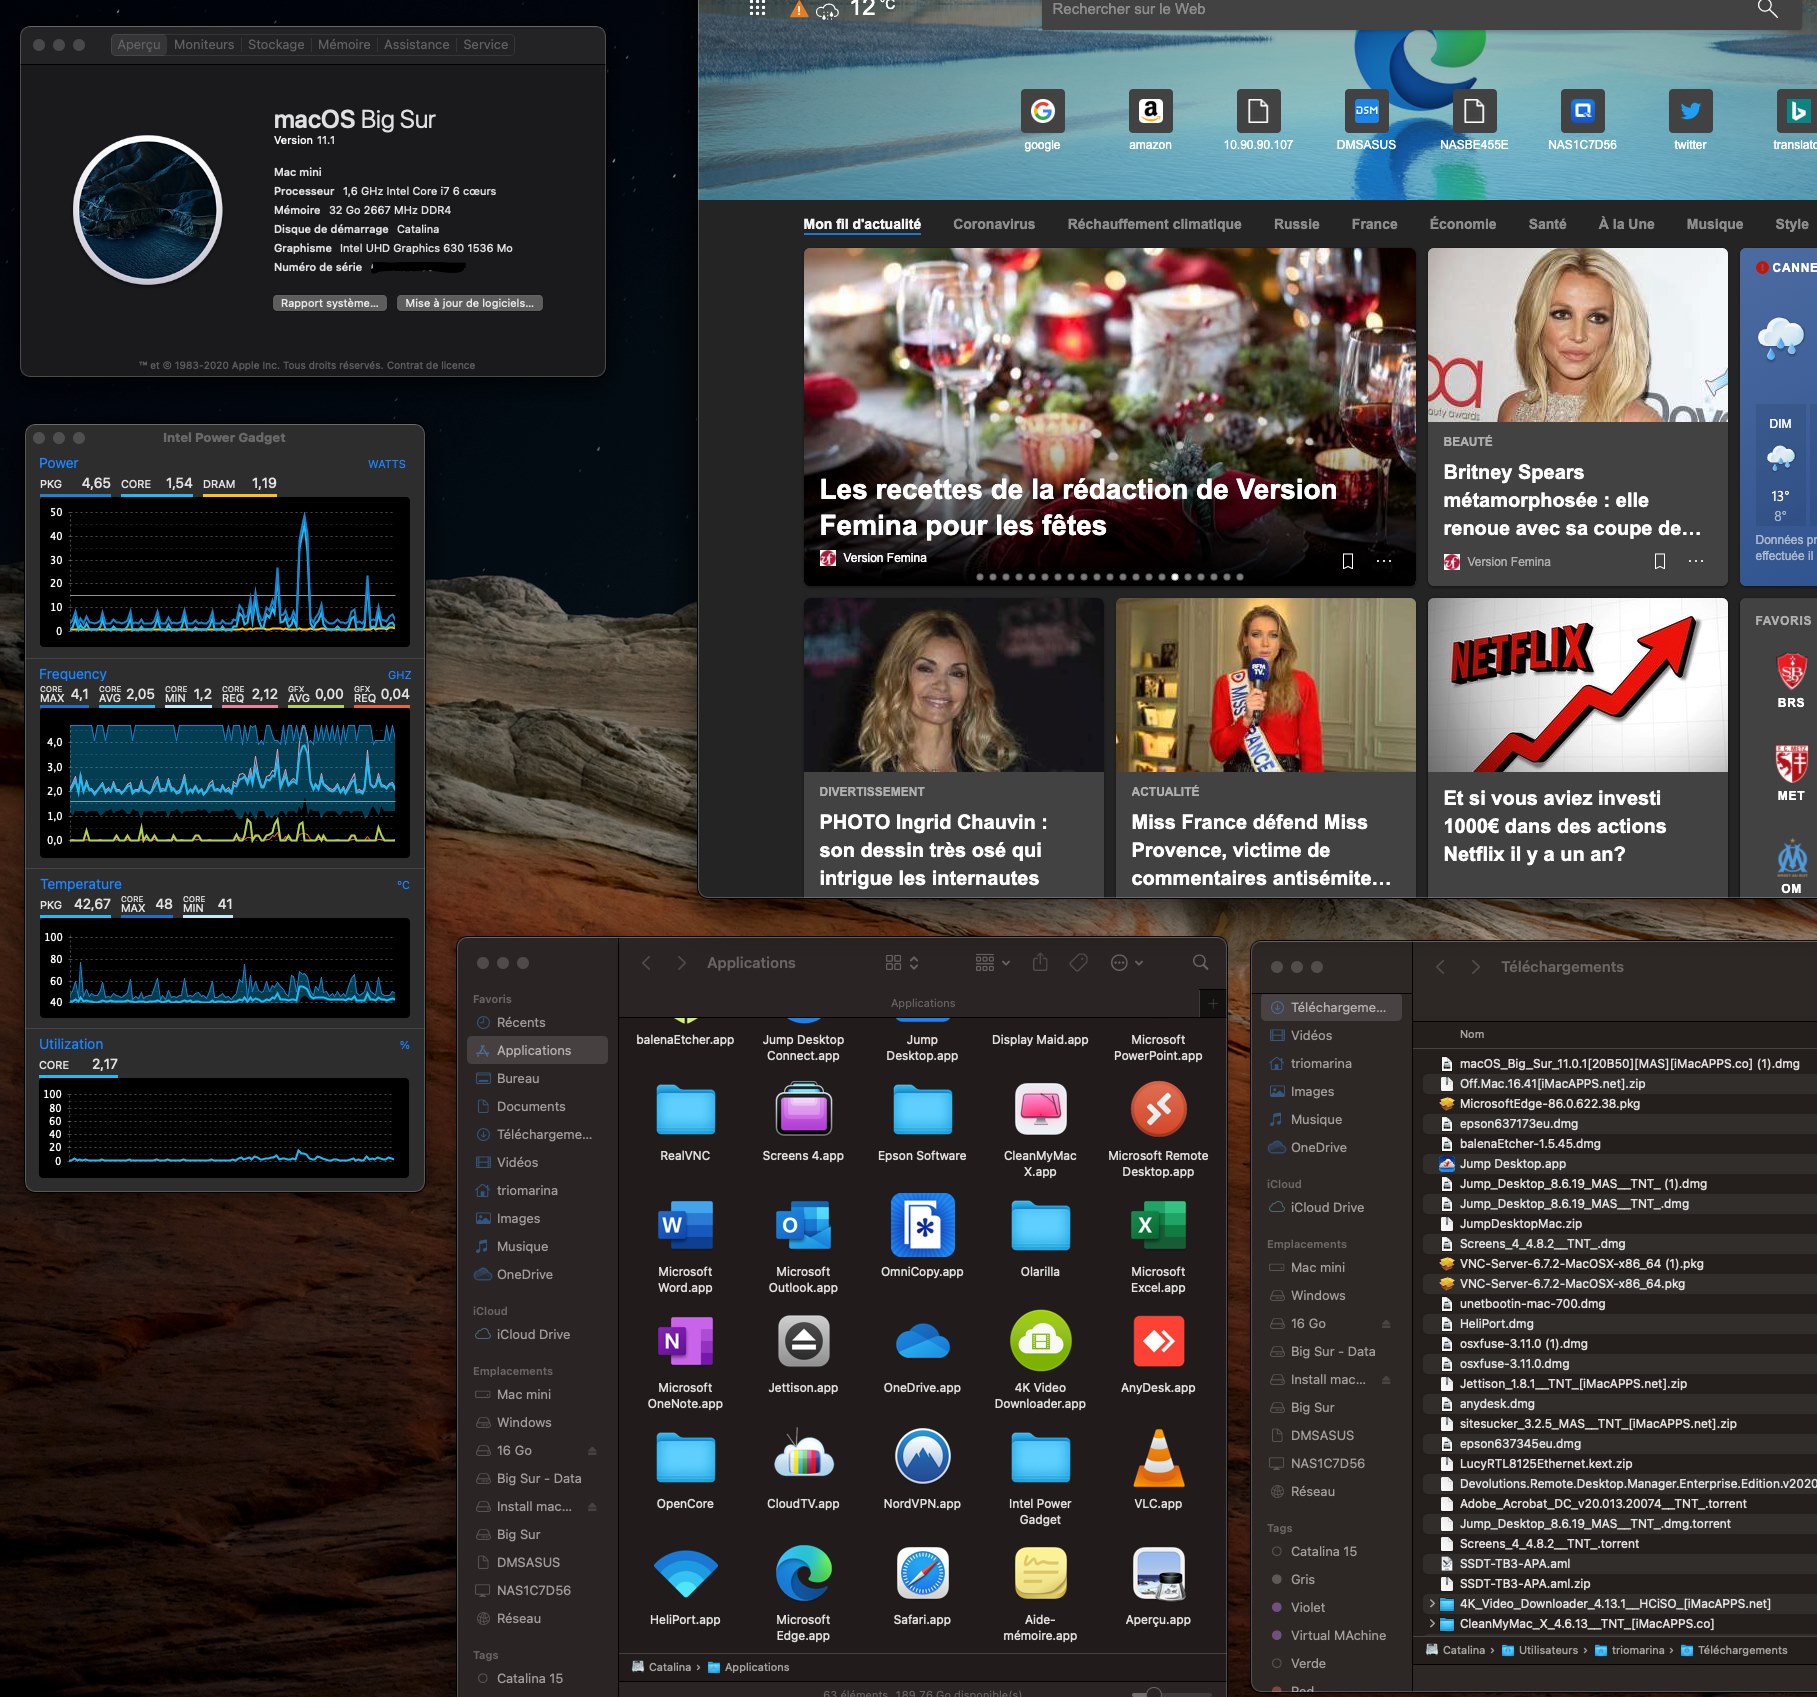Open more options on Britney Spears card
Image resolution: width=1817 pixels, height=1697 pixels.
(1695, 561)
